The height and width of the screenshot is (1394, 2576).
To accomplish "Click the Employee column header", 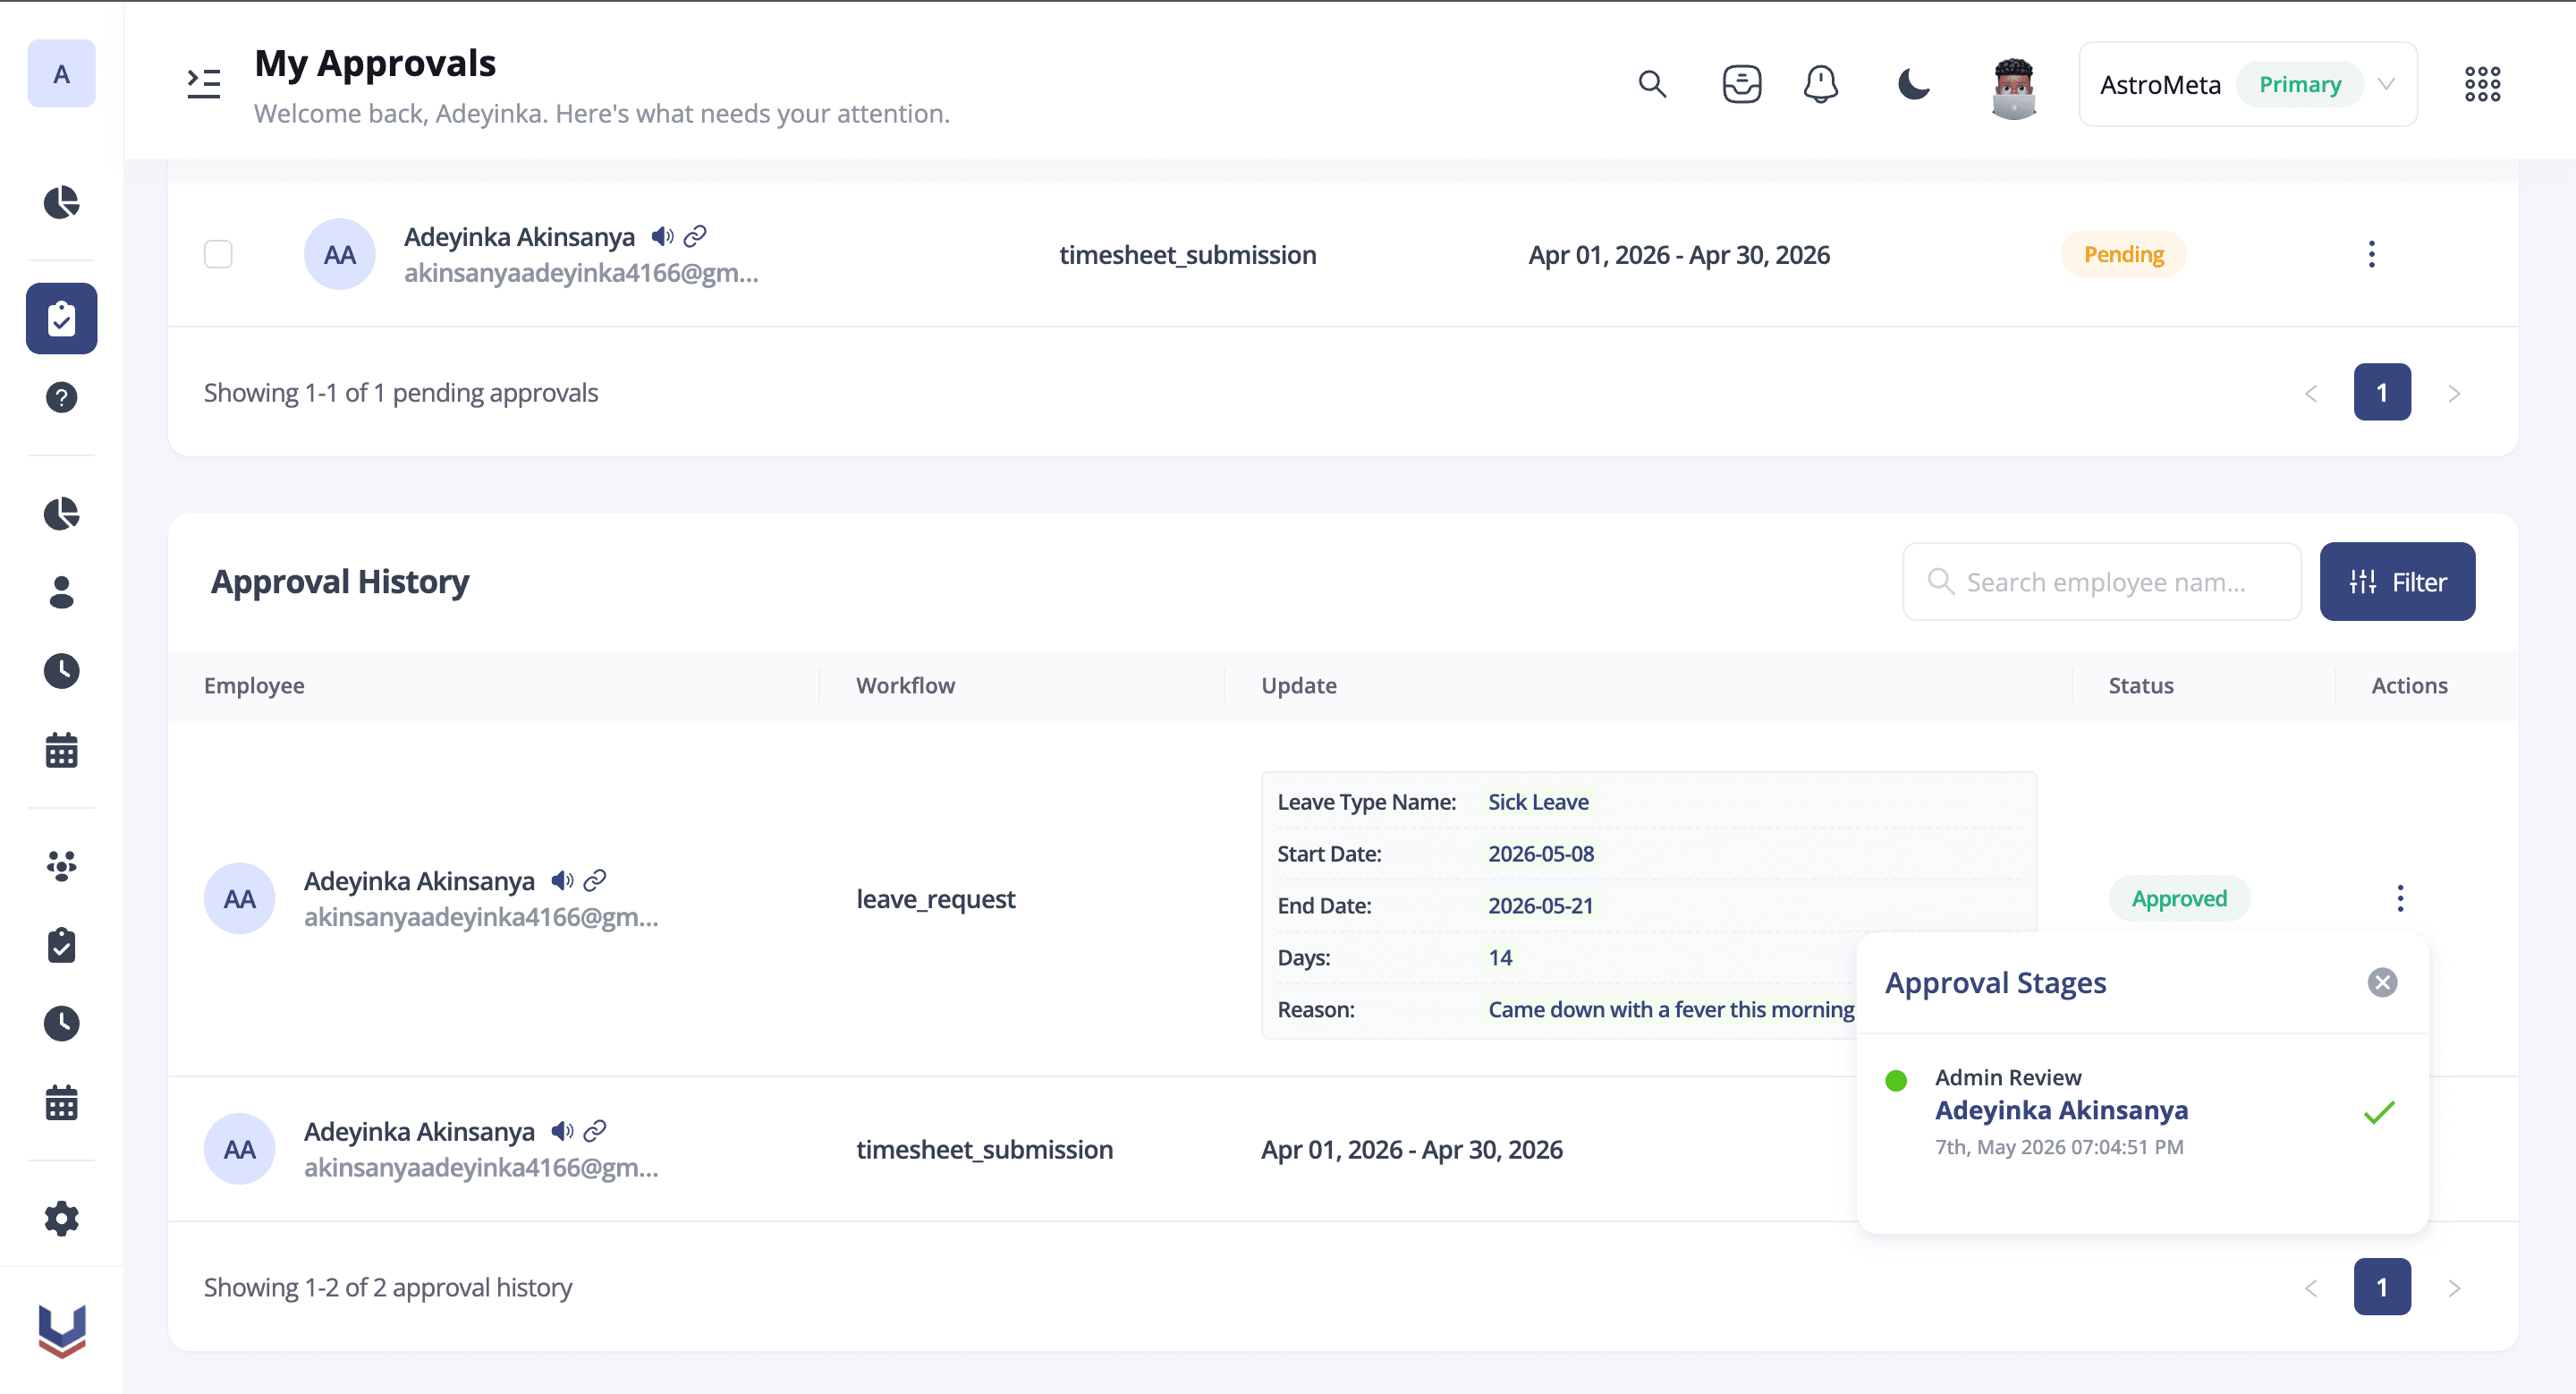I will click(254, 685).
